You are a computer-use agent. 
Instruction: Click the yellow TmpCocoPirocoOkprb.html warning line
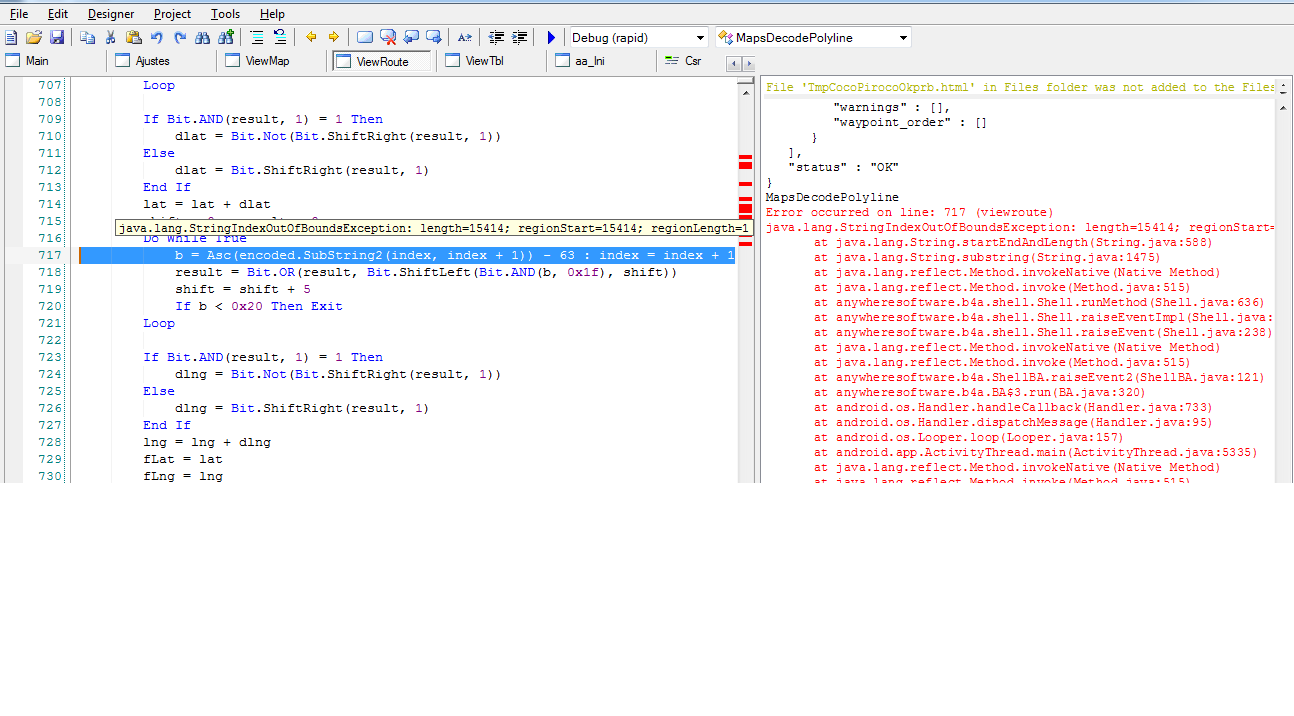(x=1020, y=87)
